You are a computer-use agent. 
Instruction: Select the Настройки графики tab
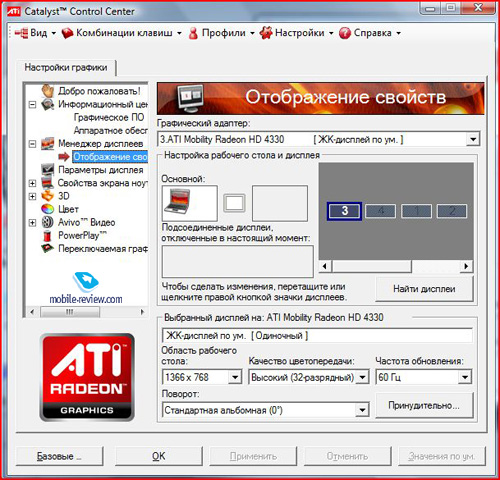click(66, 67)
